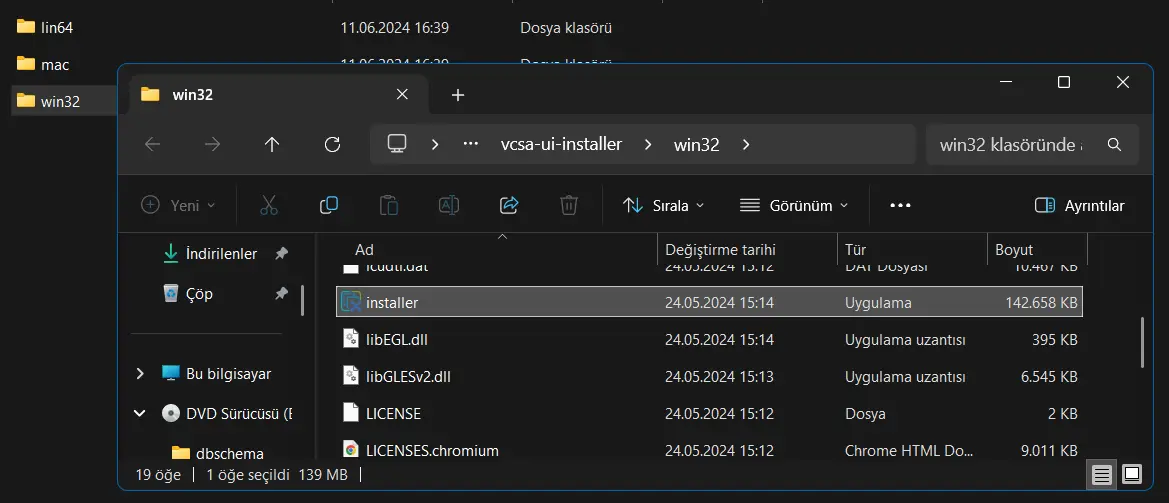Click chevron after win32 in address bar
1169x503 pixels.
click(x=746, y=145)
